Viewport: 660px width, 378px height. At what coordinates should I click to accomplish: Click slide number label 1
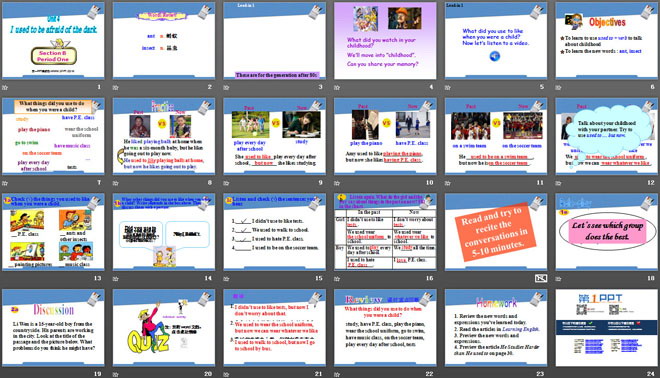point(99,87)
